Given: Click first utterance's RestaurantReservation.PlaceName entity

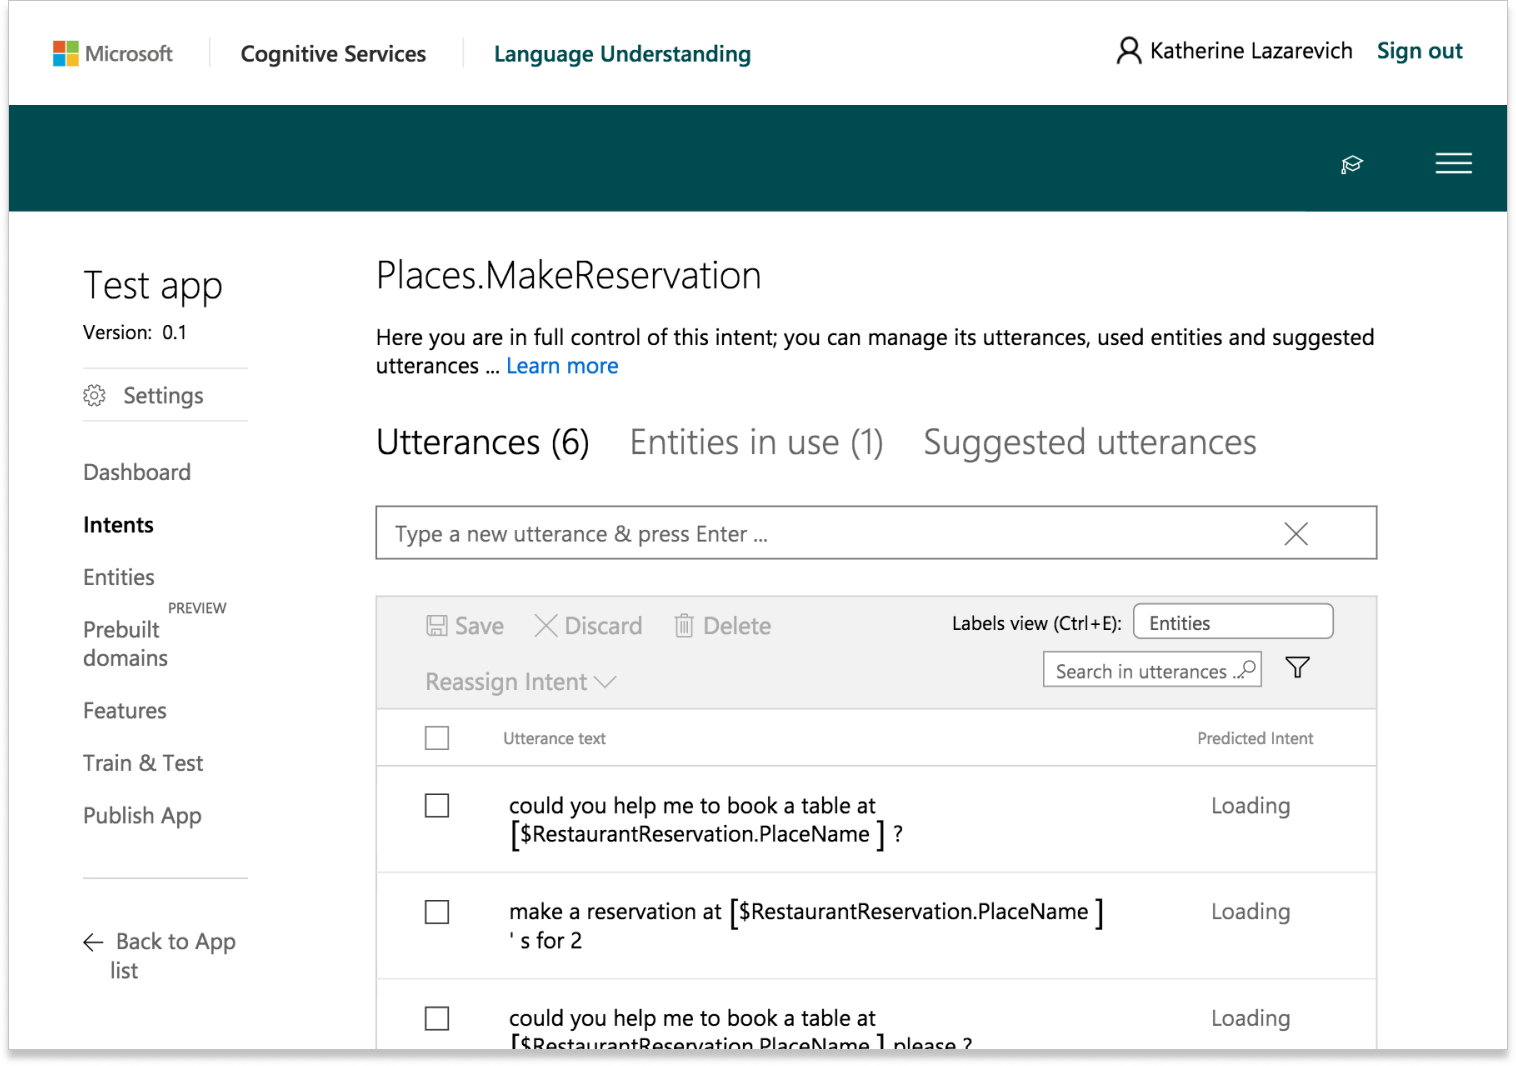Looking at the screenshot, I should click(x=698, y=834).
